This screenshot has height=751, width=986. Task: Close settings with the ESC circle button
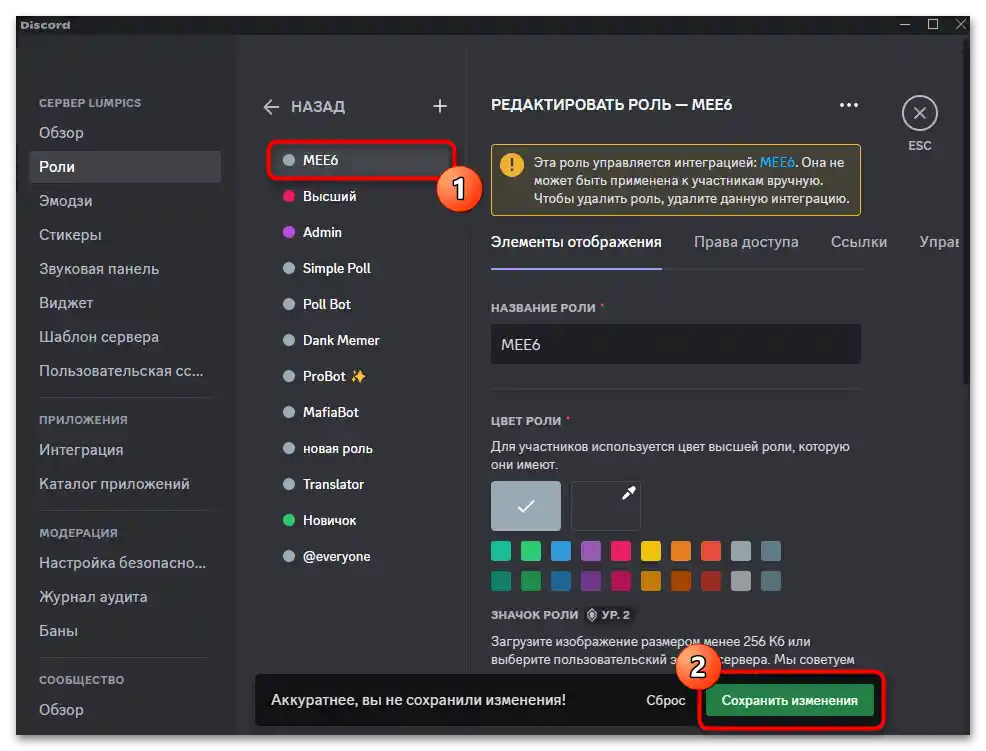(919, 113)
